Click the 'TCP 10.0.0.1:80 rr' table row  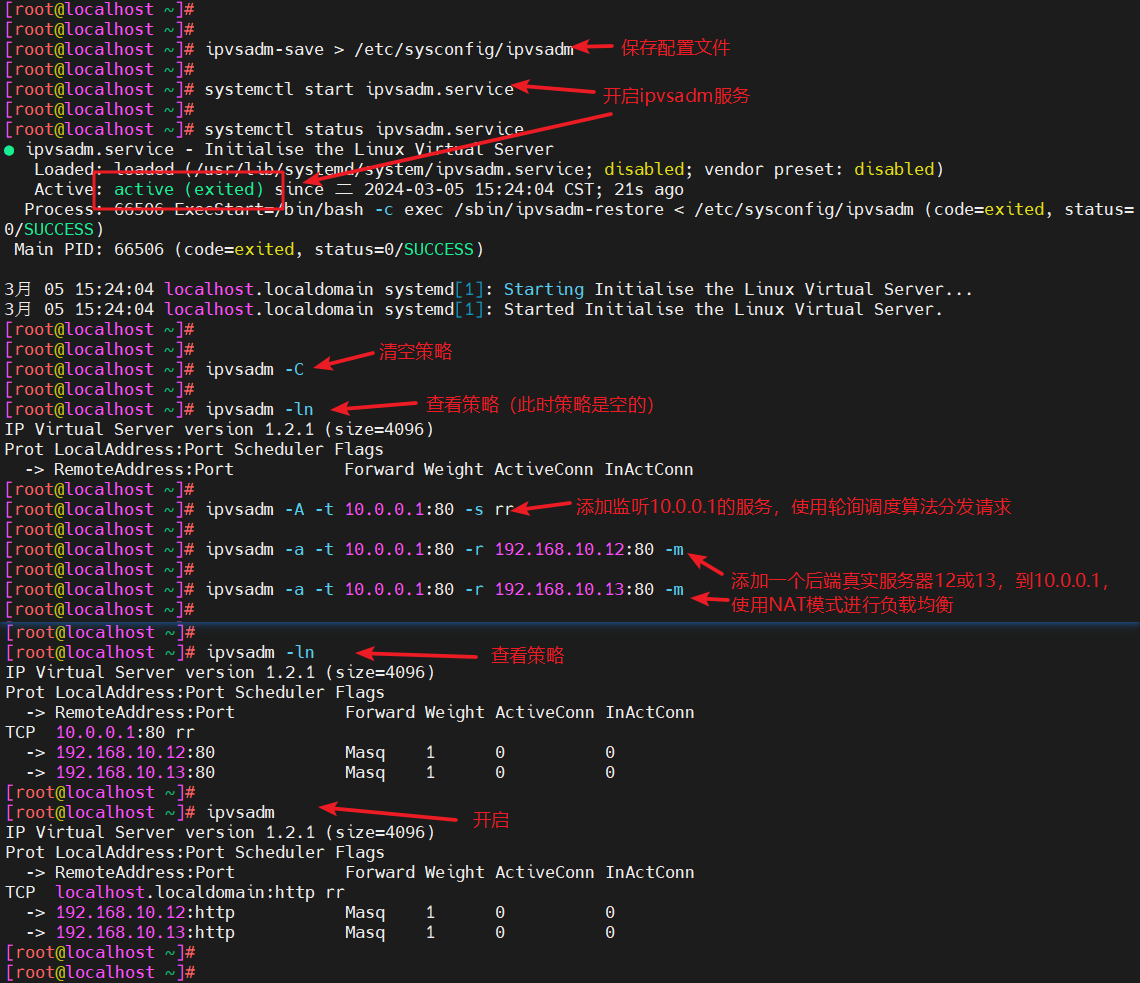100,733
